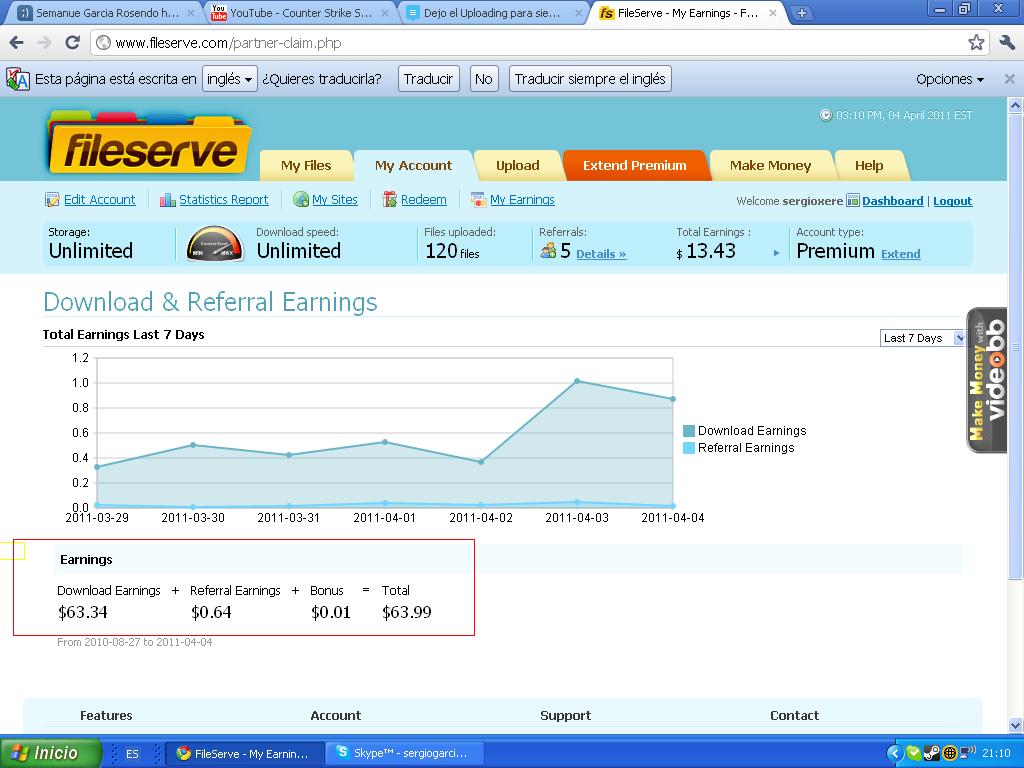Open the Skype taskbar window button

point(405,753)
